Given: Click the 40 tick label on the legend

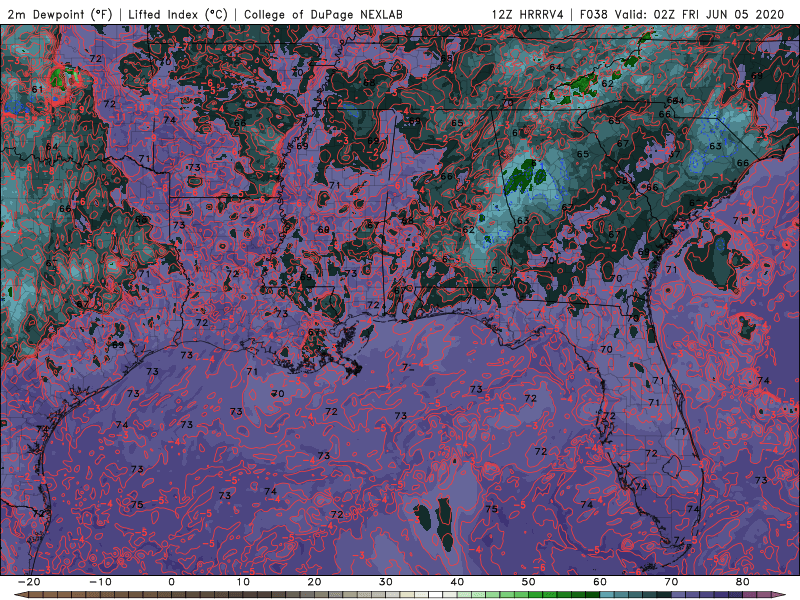Looking at the screenshot, I should click(x=457, y=582).
